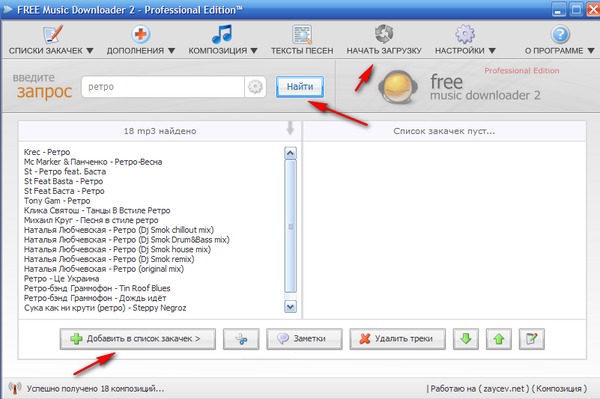Screen dimensions: 600x399
Task: Select Mc Marker & Панченко - Ретро-Весна
Action: [93, 162]
